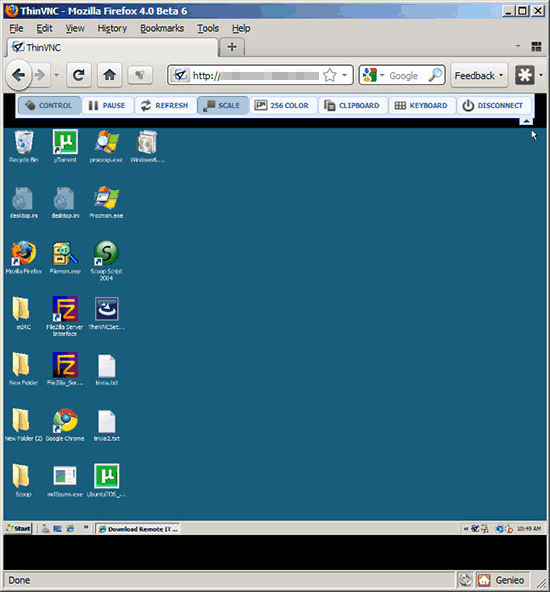Click the Firefox home button
The image size is (550, 592).
click(110, 75)
